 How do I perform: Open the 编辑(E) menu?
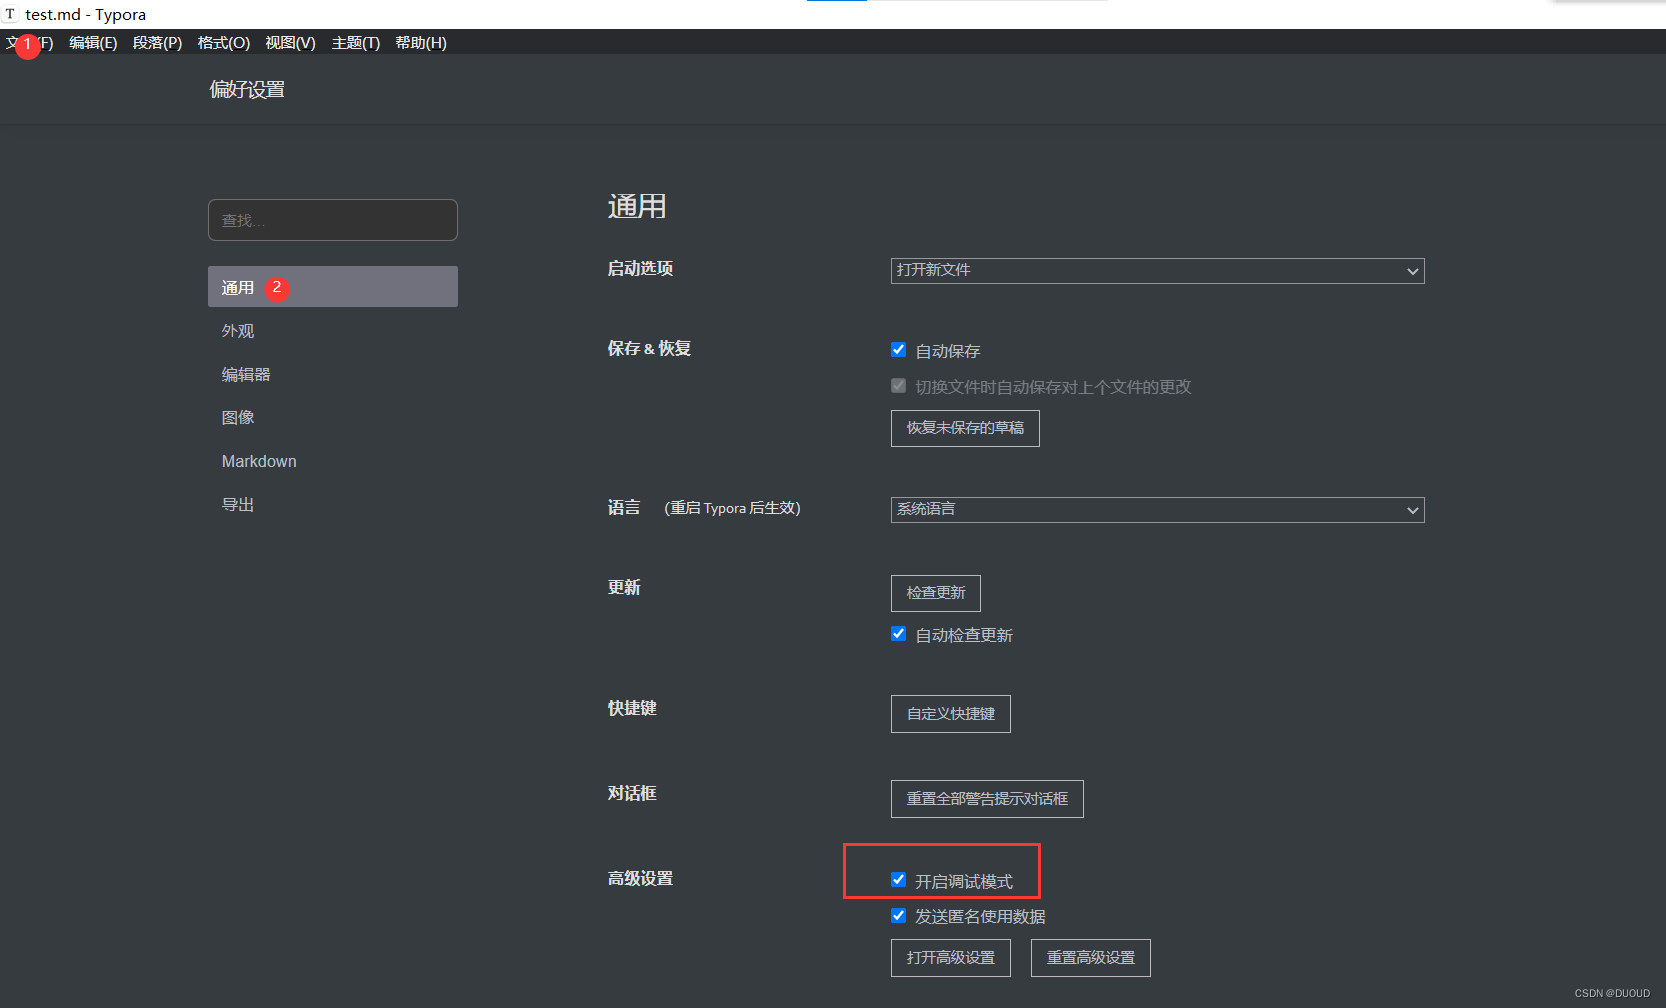click(x=93, y=43)
